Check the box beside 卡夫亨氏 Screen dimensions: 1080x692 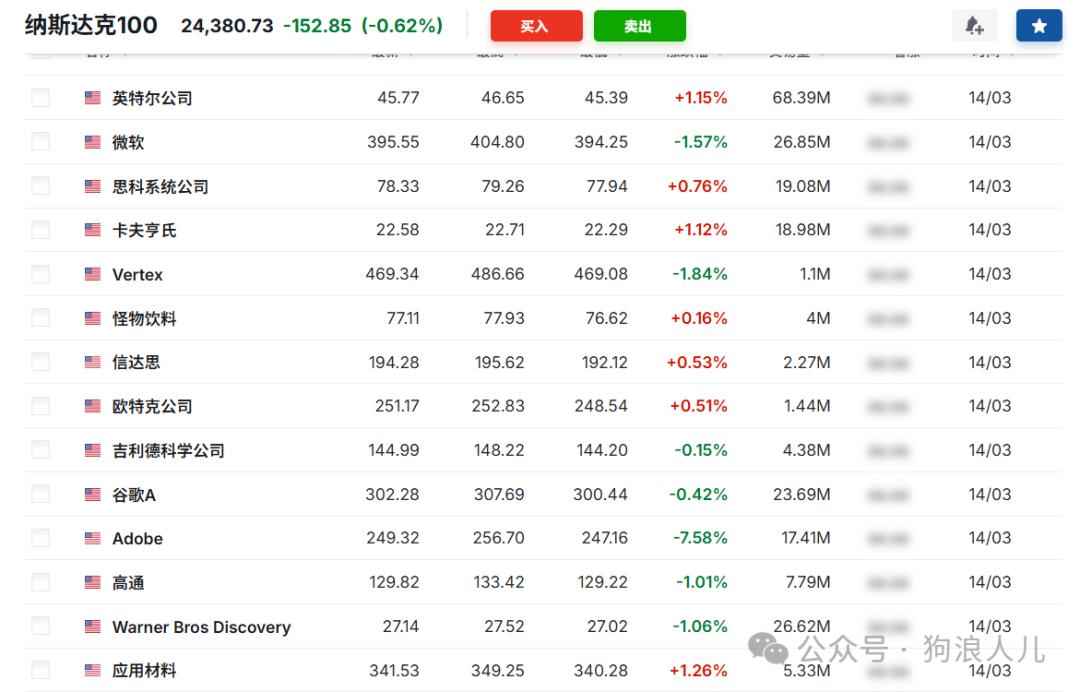click(x=41, y=230)
